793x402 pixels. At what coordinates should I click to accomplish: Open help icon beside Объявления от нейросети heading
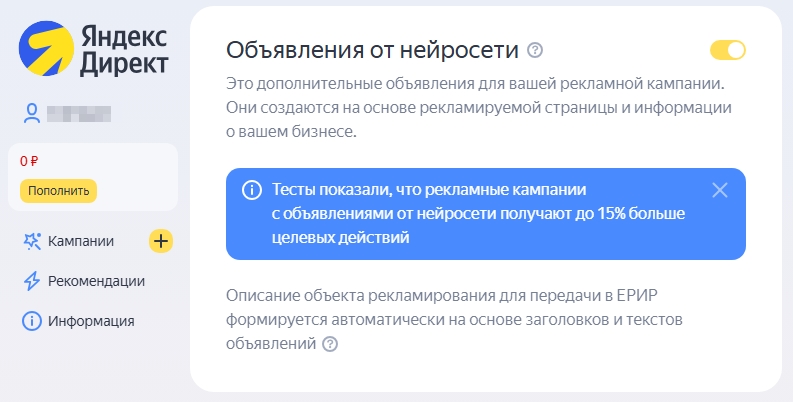click(535, 51)
